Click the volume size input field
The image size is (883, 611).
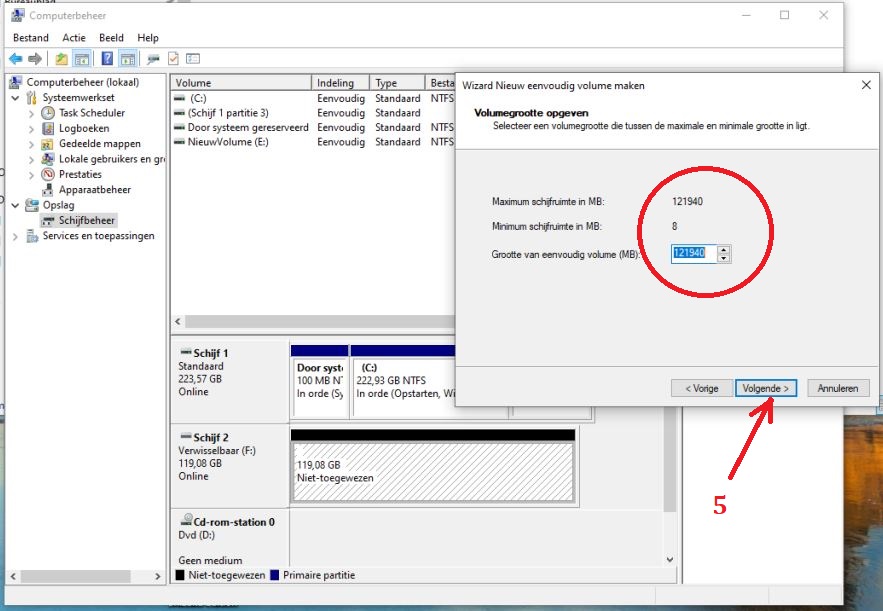click(694, 253)
